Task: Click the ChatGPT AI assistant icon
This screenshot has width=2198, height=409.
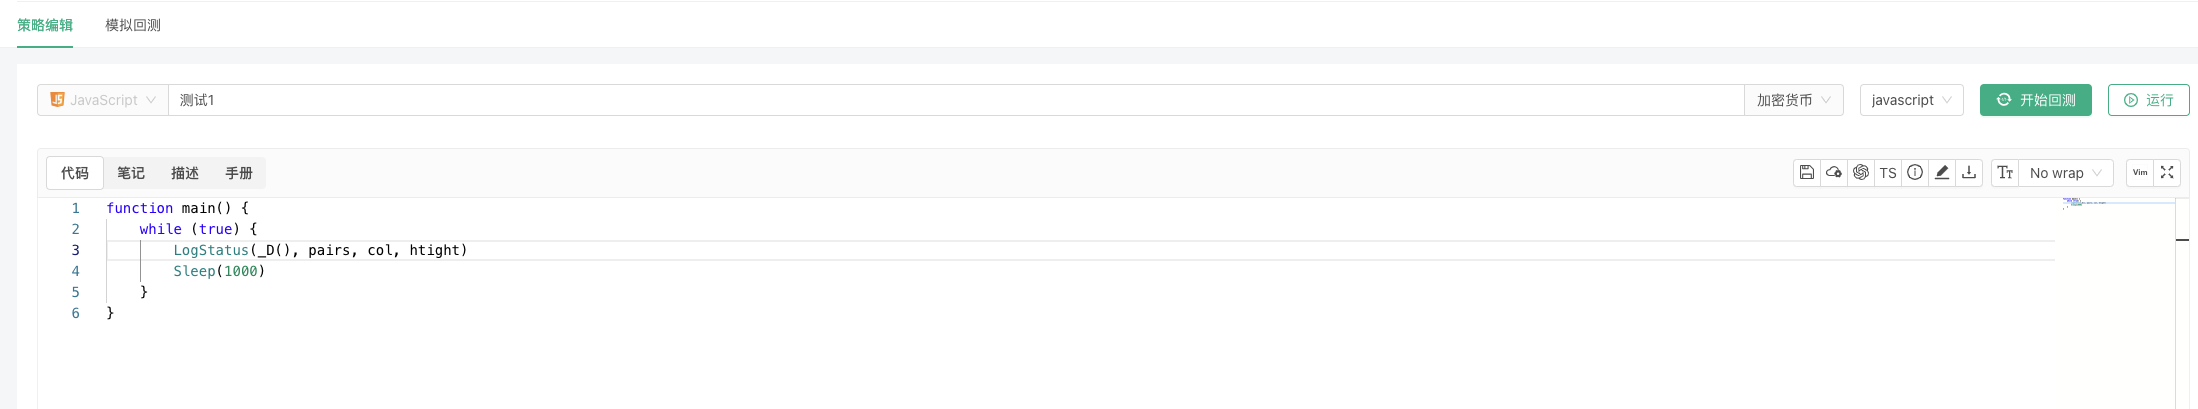Action: pyautogui.click(x=1860, y=173)
